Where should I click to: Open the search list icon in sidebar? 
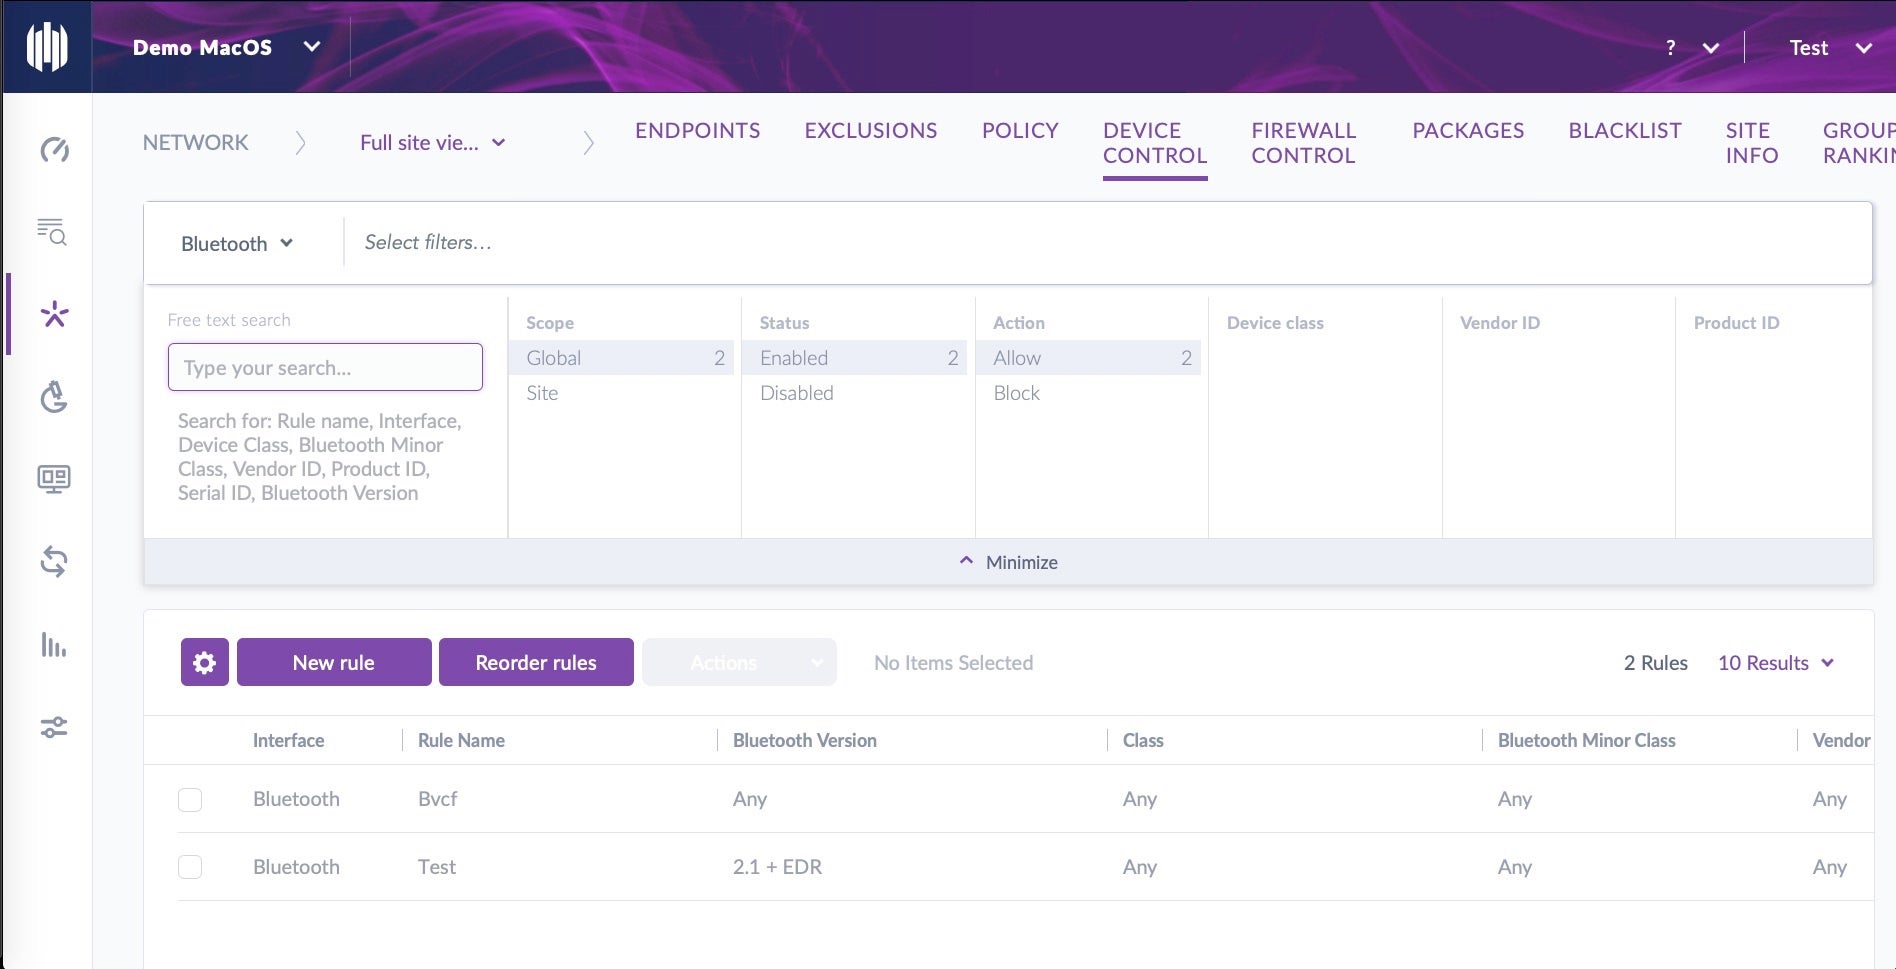tap(52, 232)
